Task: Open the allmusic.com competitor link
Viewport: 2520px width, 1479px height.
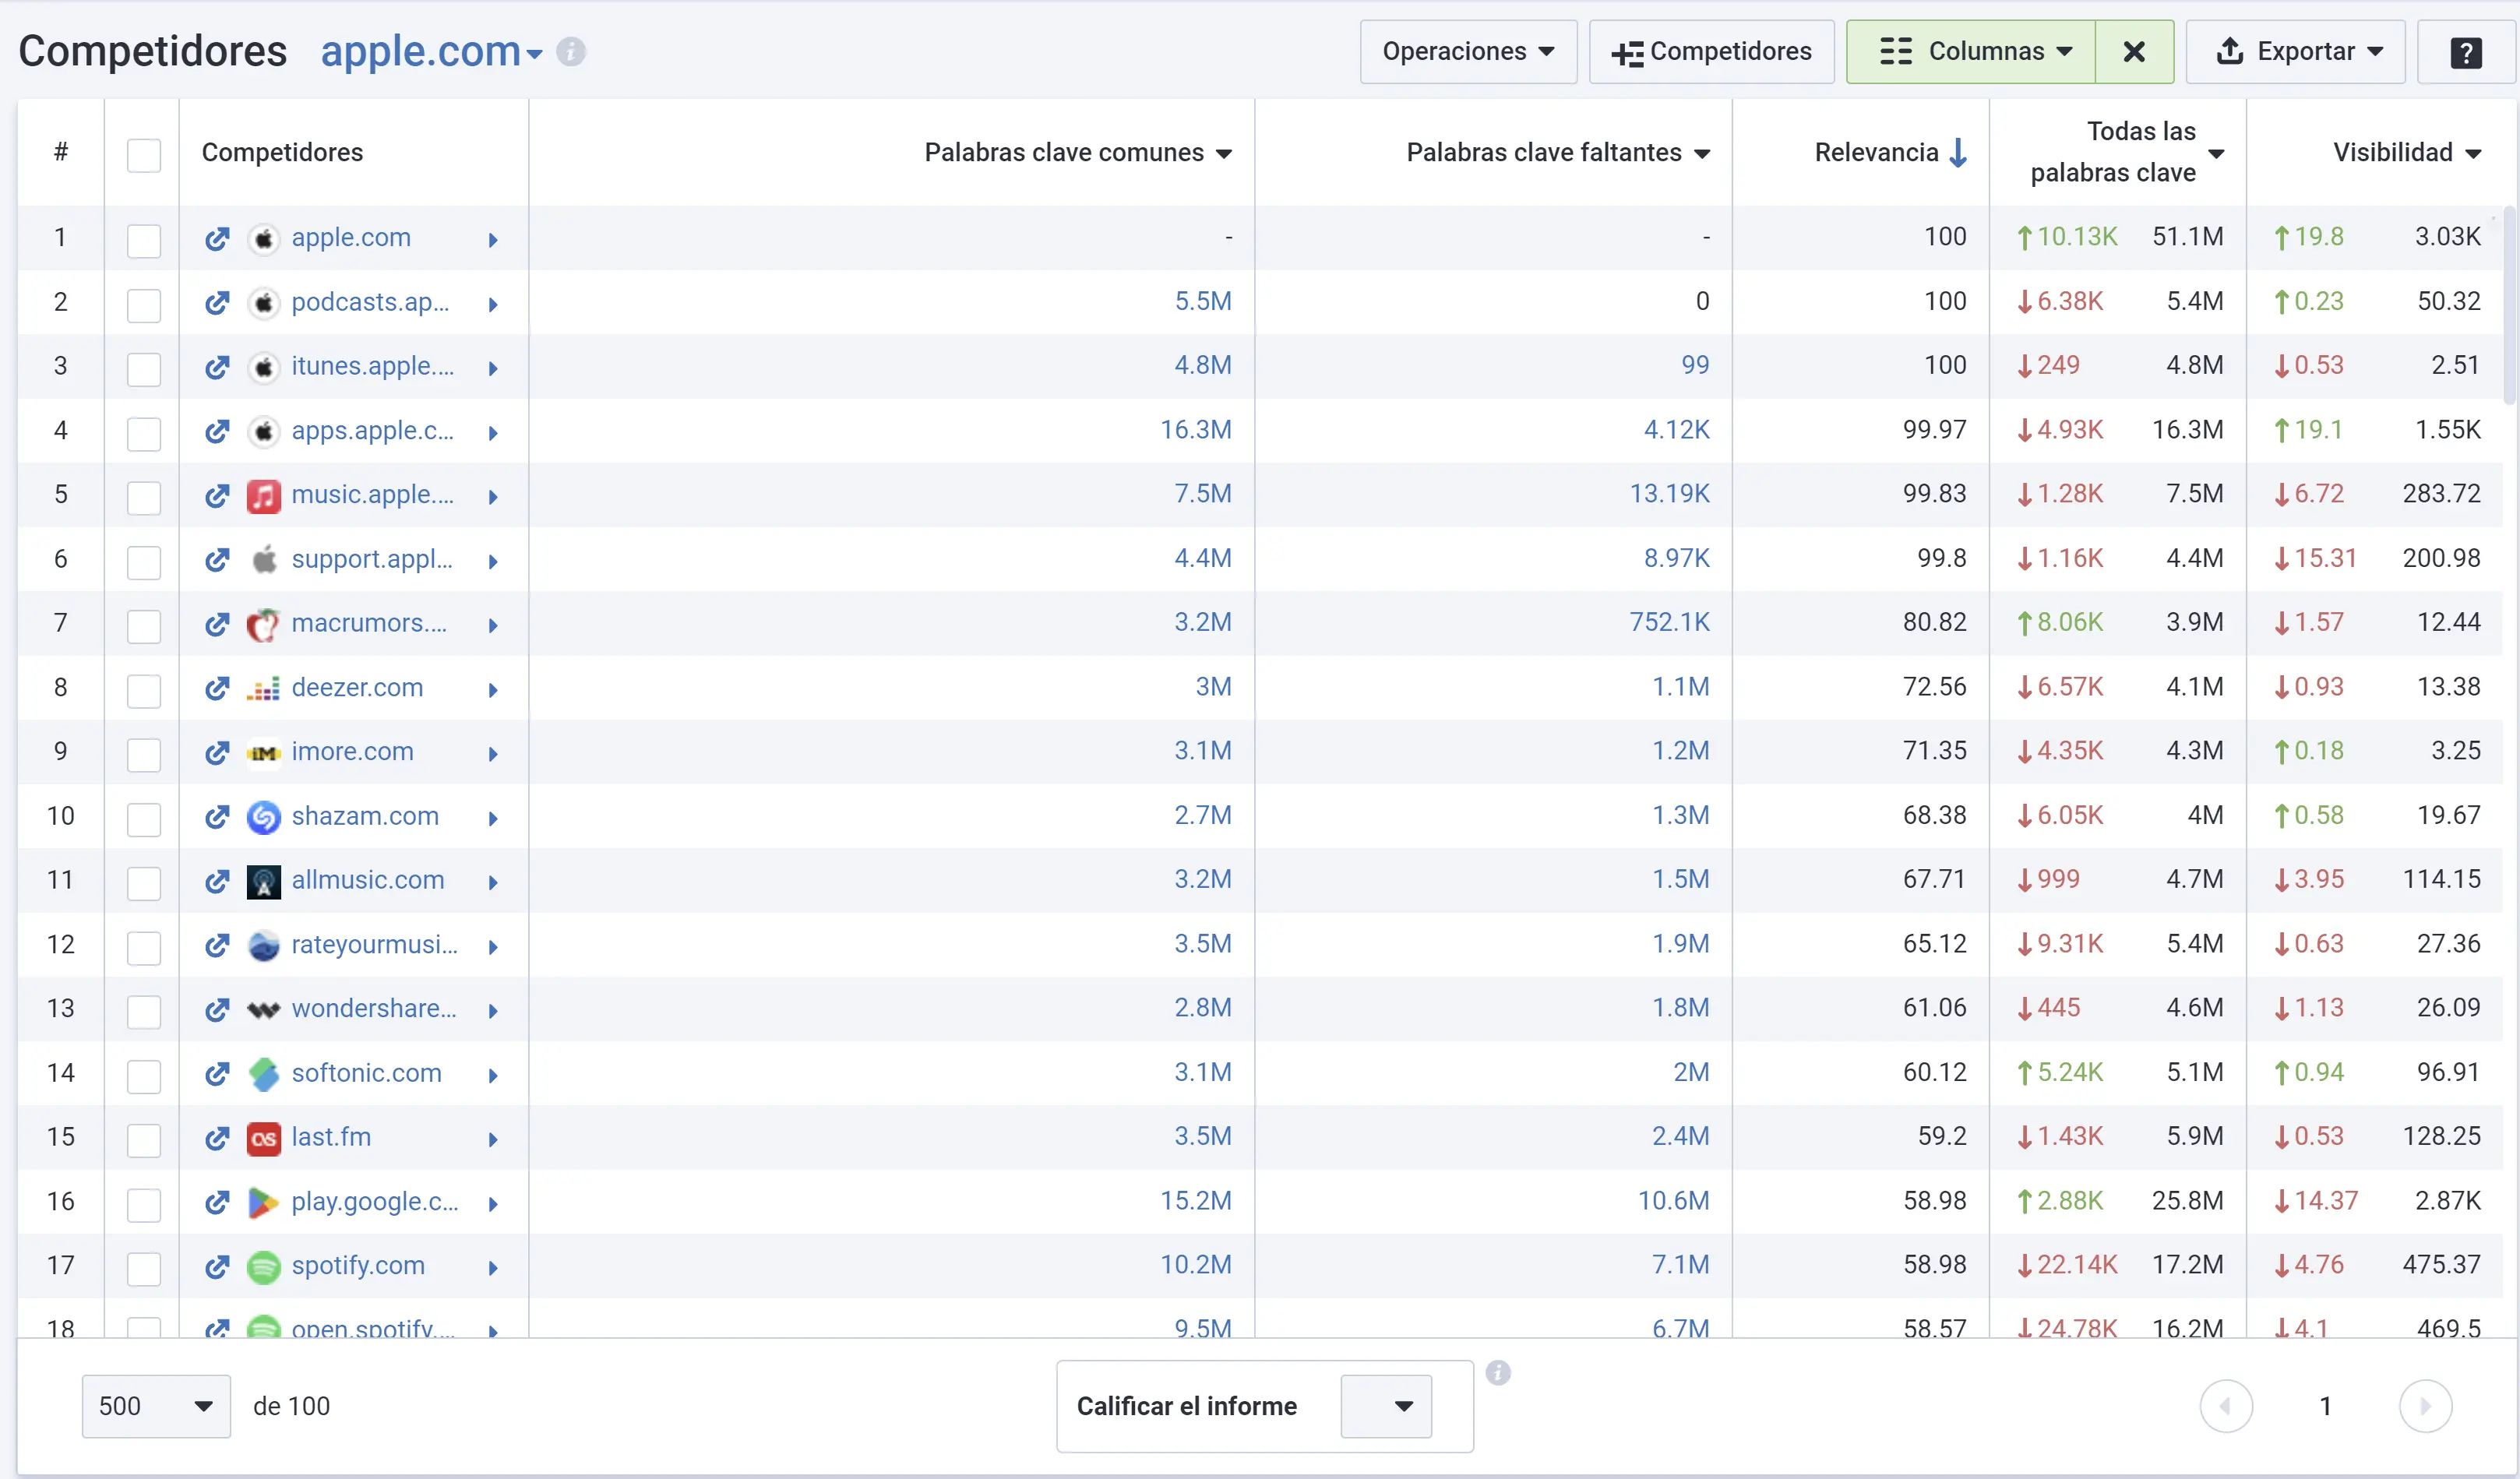Action: 367,880
